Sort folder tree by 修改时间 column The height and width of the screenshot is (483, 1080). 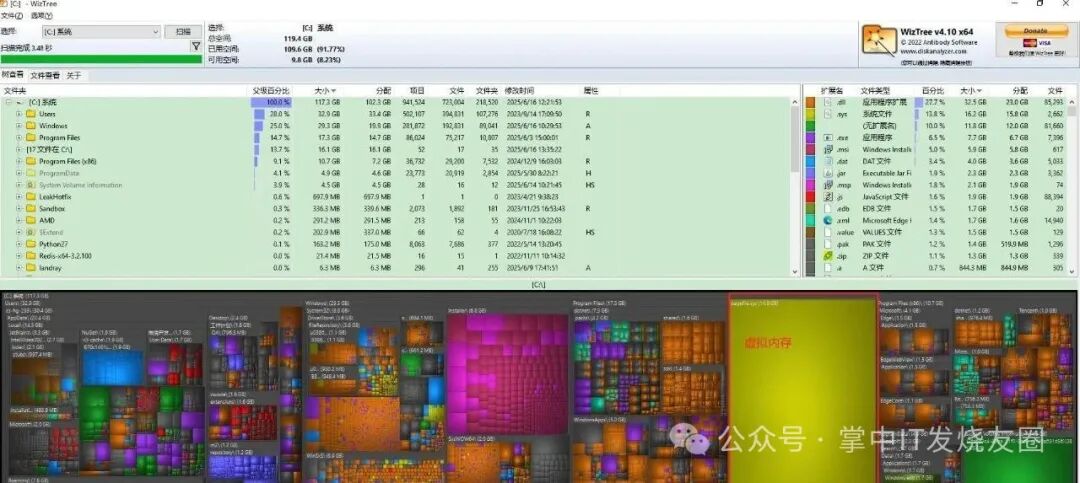pyautogui.click(x=519, y=90)
